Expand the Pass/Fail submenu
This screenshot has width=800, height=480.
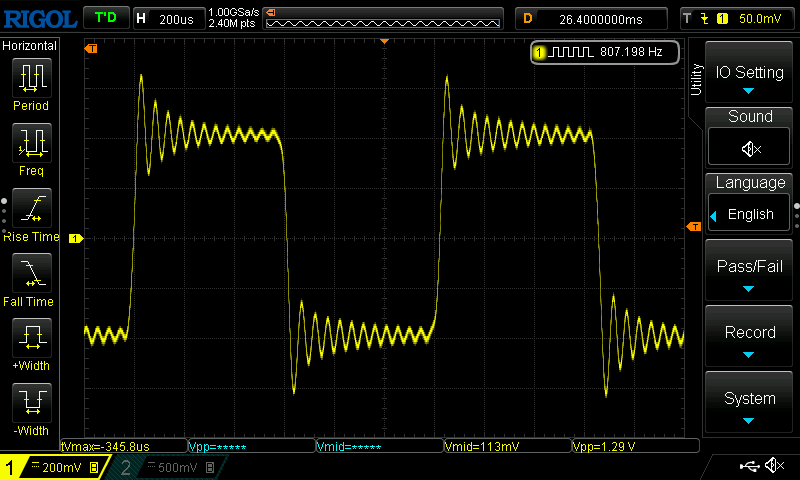749,270
